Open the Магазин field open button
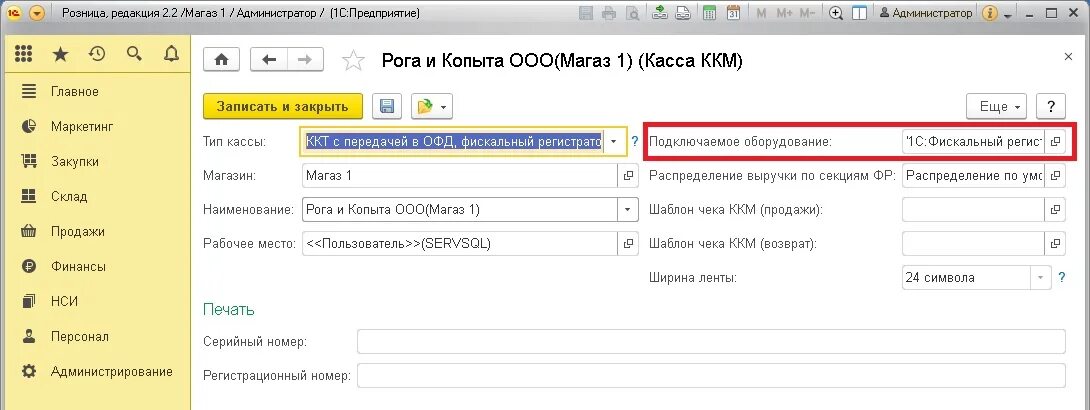1090x410 pixels. (628, 176)
